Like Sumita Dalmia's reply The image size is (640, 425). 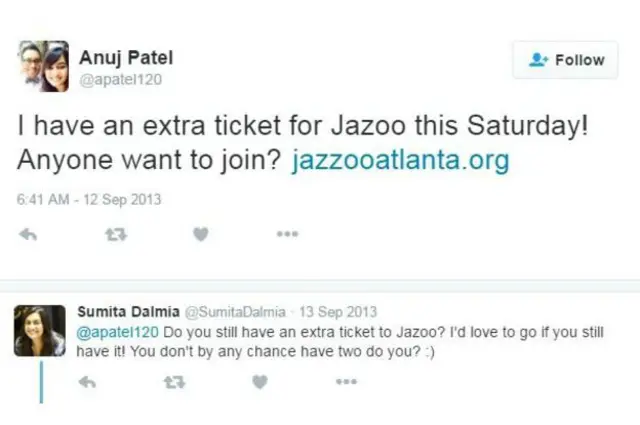259,381
